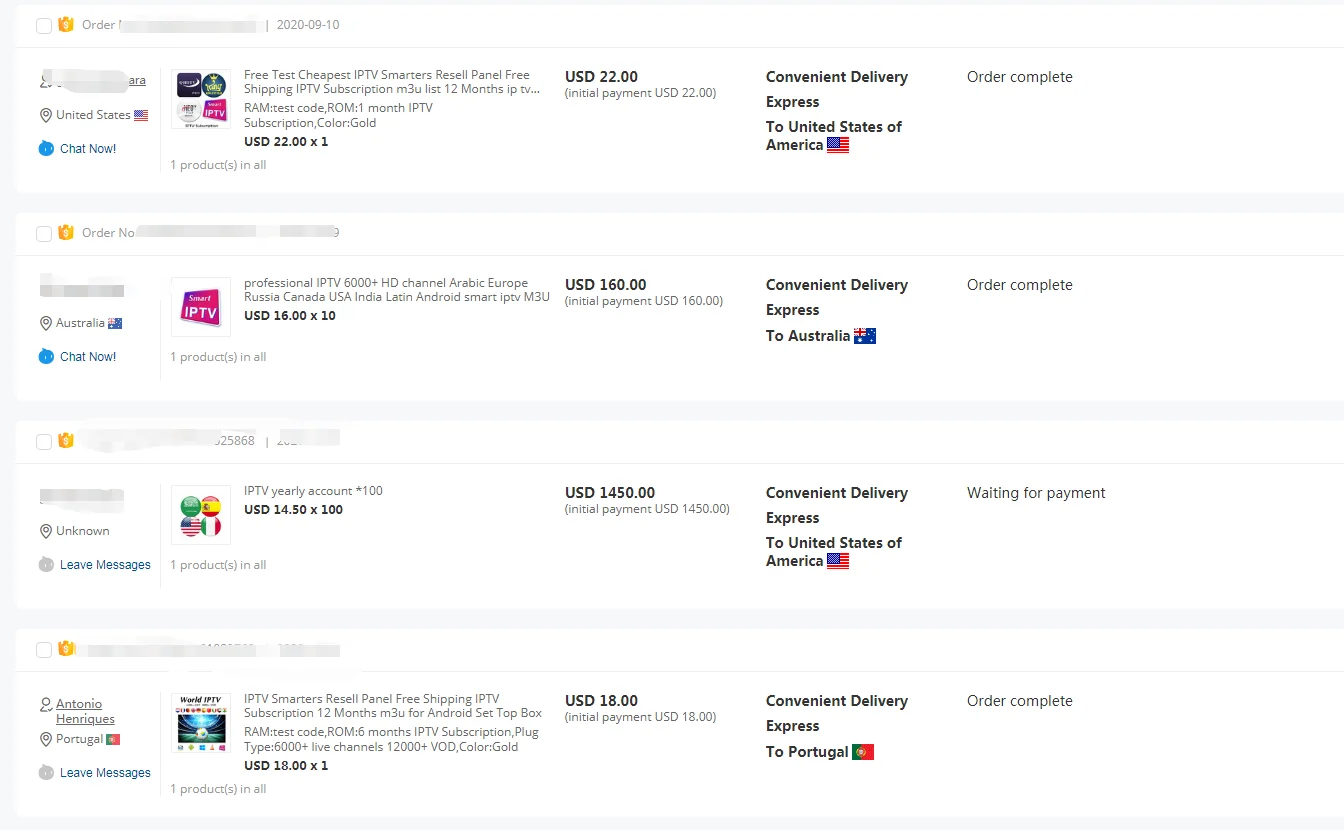Toggle checkbox of the Waiting for payment order
This screenshot has height=830, width=1344.
pyautogui.click(x=44, y=441)
